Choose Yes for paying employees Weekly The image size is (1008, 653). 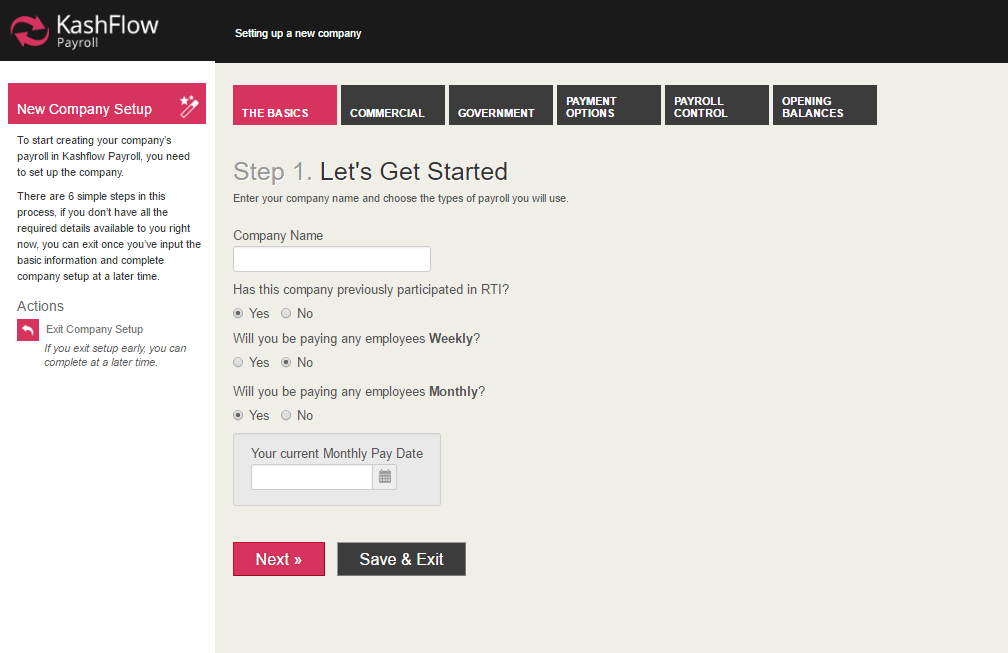pyautogui.click(x=238, y=362)
